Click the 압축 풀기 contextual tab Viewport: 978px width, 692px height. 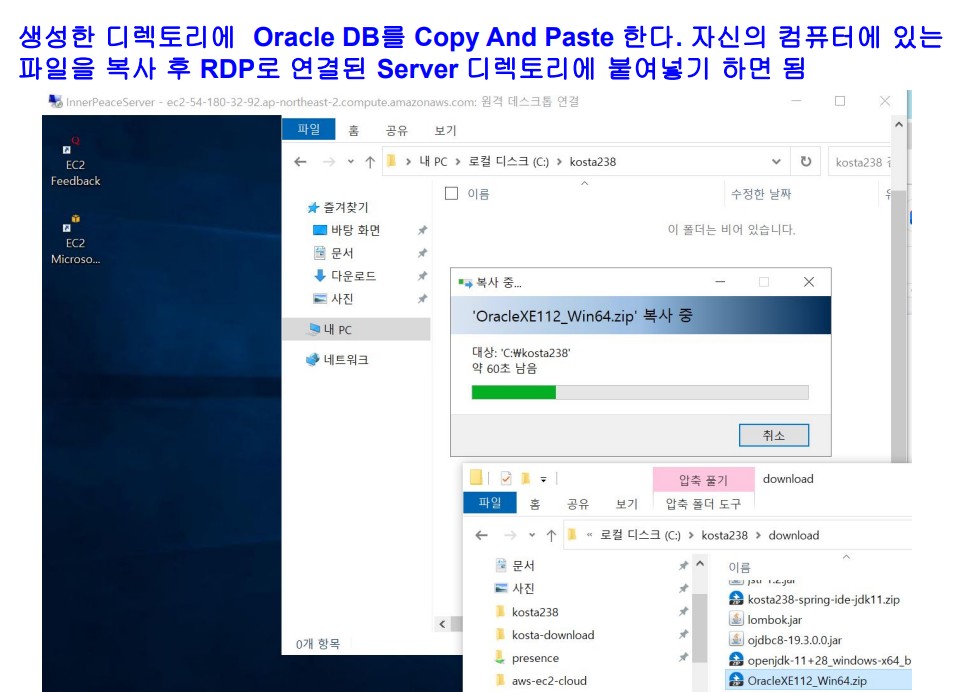tap(704, 480)
